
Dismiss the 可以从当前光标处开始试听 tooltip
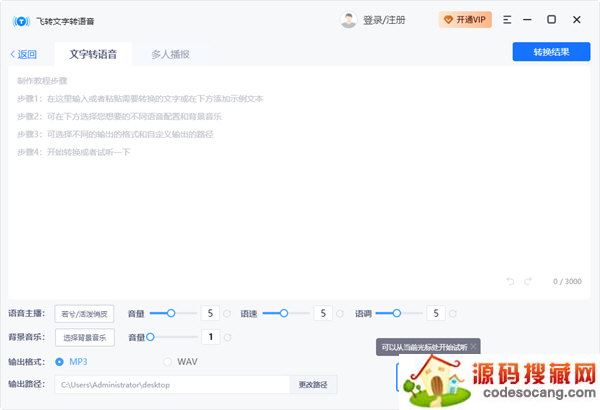tap(473, 347)
